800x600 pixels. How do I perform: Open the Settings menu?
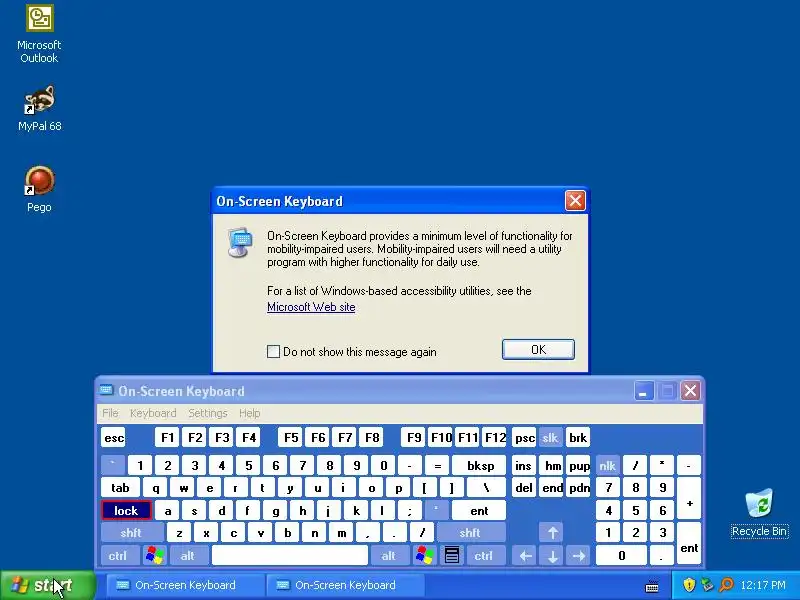coord(208,413)
